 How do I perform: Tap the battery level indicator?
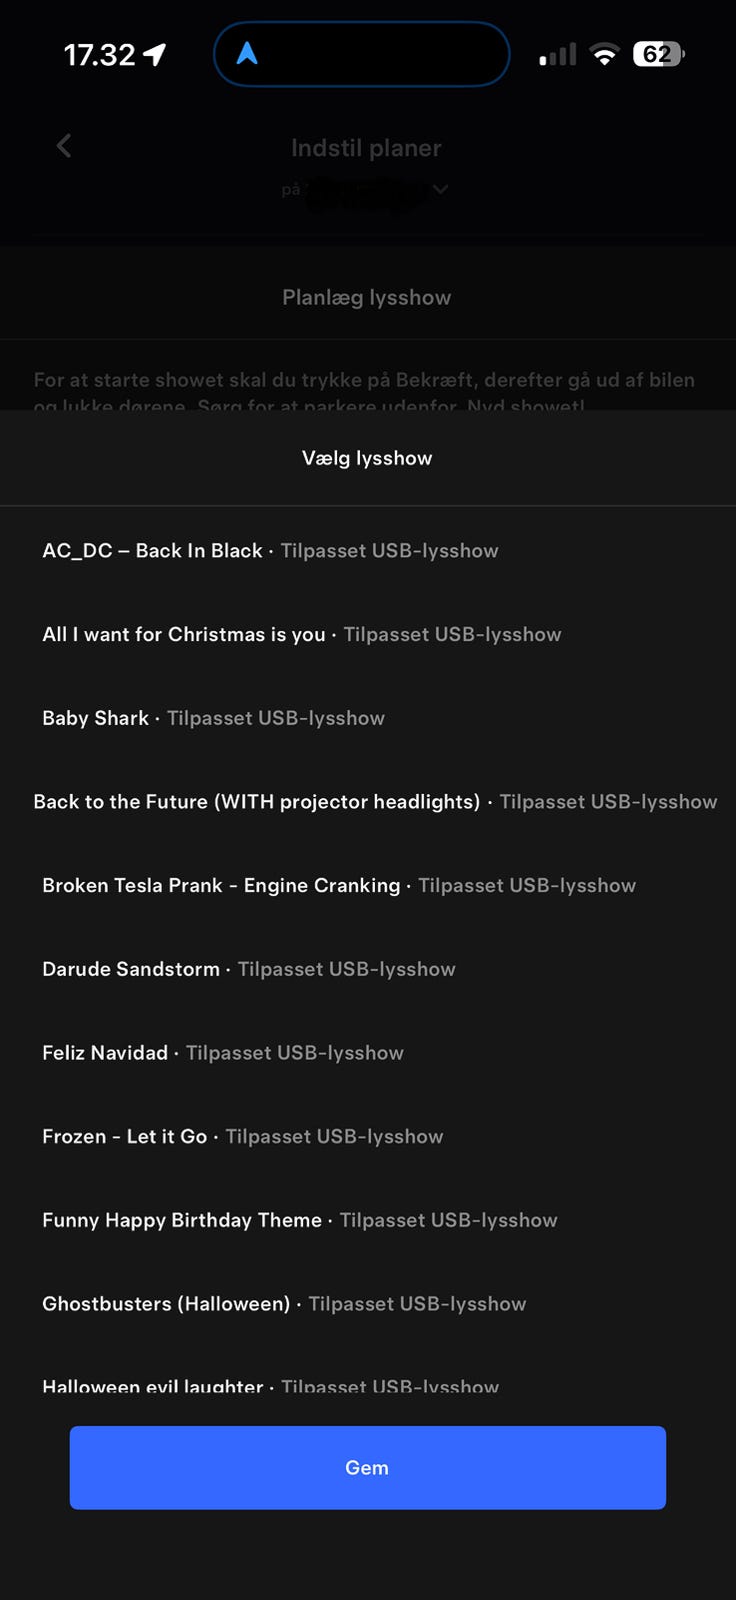tap(658, 54)
